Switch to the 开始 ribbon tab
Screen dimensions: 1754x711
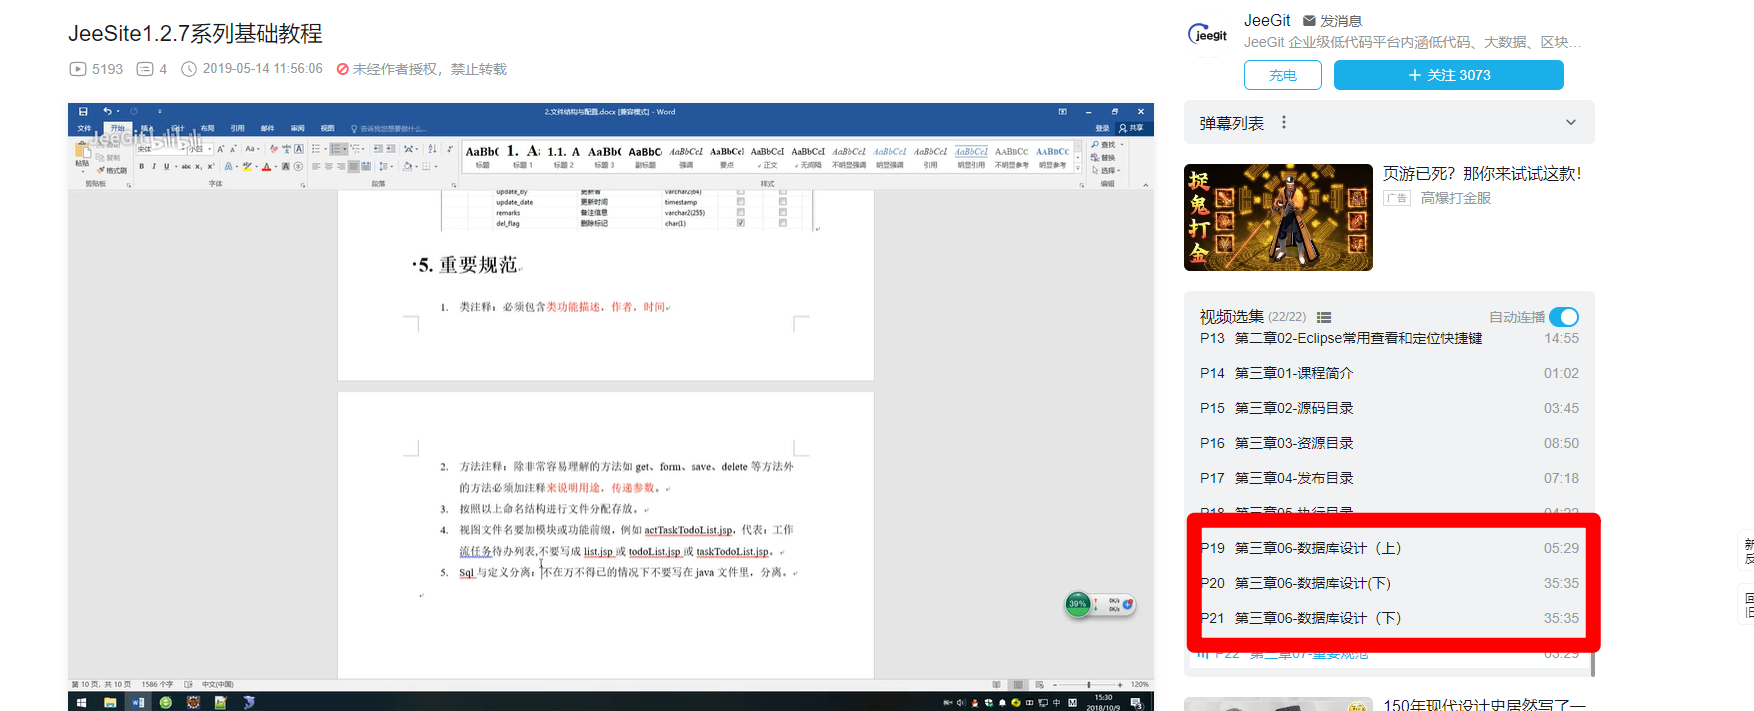click(118, 128)
